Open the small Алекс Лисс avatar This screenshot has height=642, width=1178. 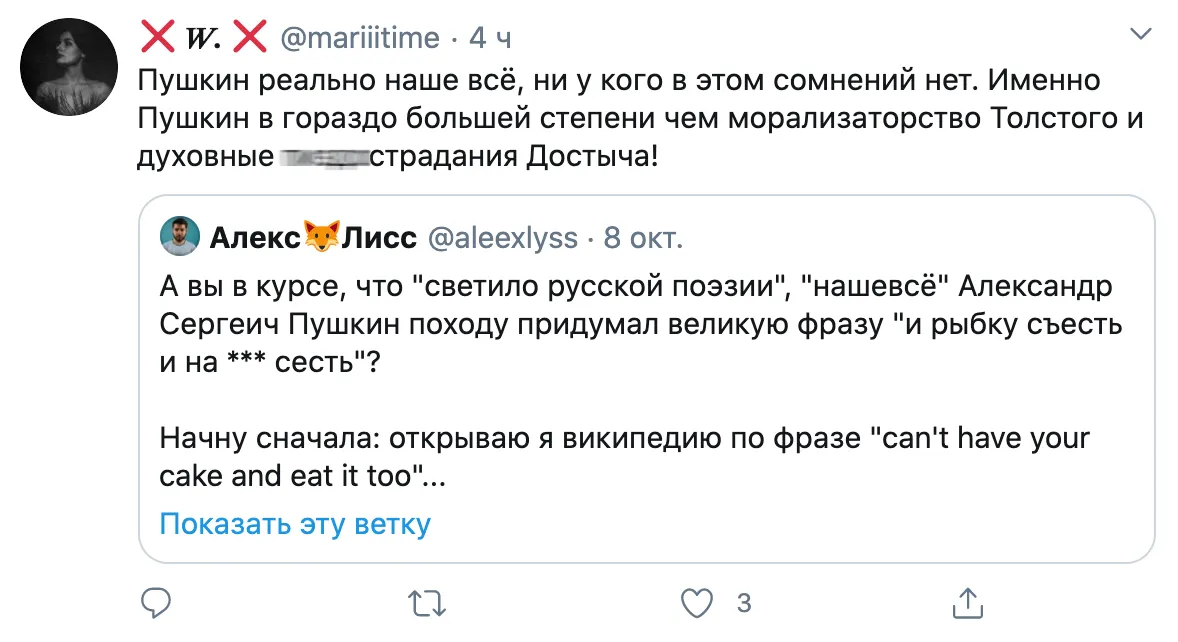click(x=180, y=236)
